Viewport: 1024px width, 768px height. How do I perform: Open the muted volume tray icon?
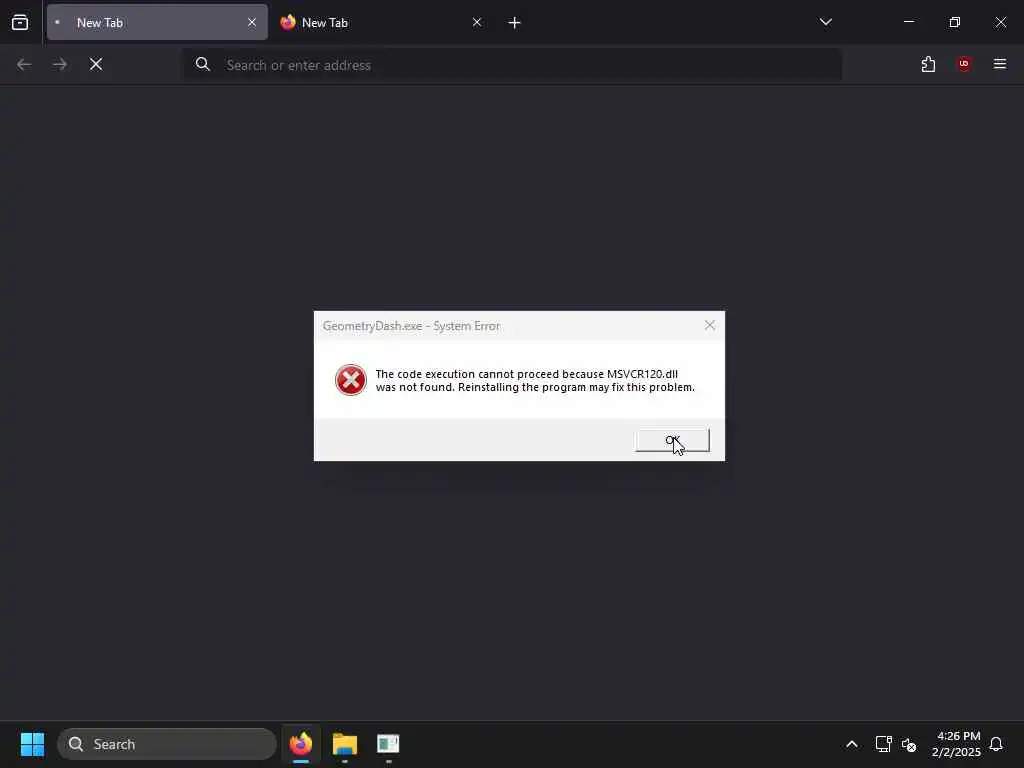(x=909, y=744)
